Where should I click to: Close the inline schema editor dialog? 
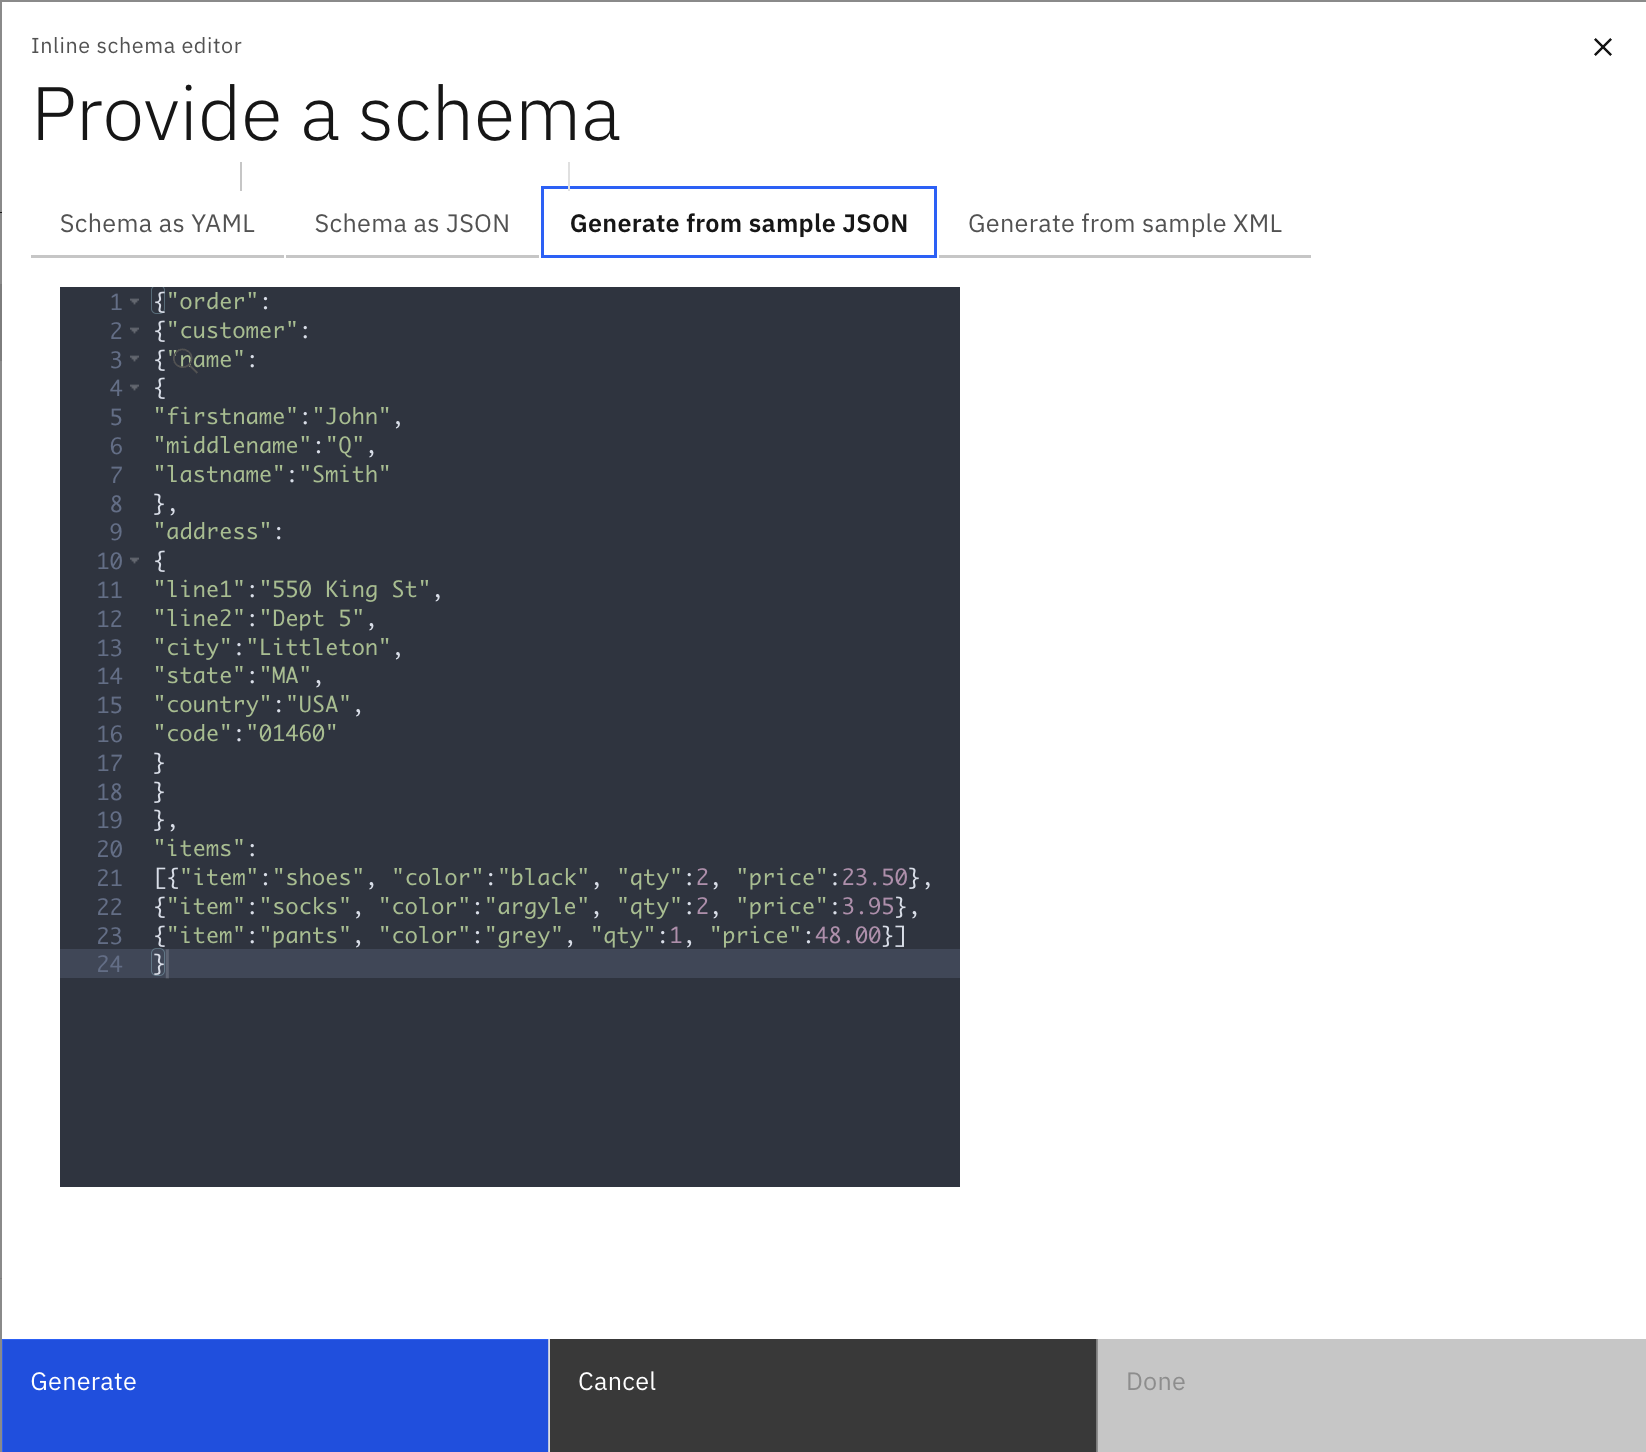(1602, 47)
